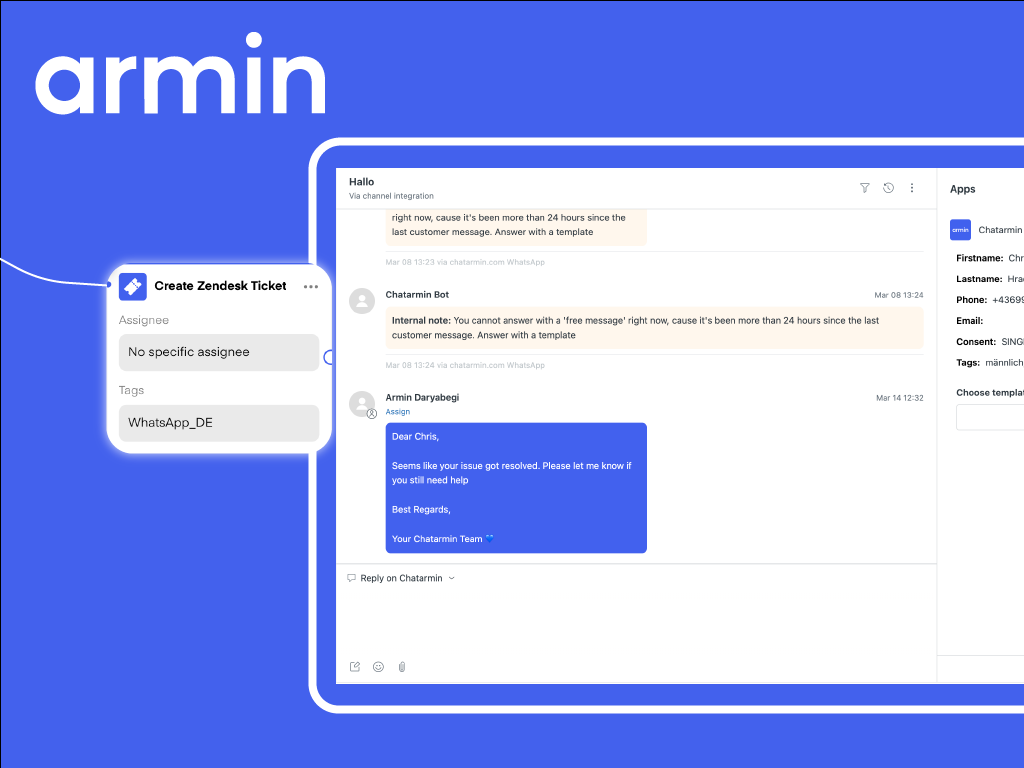Click the Mar 14 12:32 timestamp
Image resolution: width=1024 pixels, height=768 pixels.
pos(899,398)
